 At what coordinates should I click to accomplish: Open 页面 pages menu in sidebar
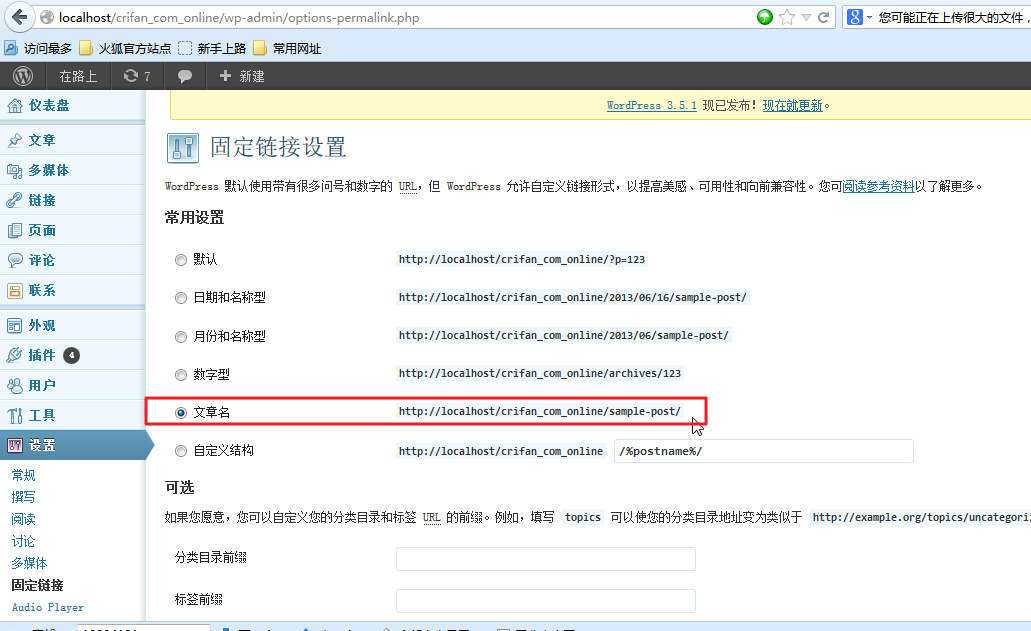72,230
